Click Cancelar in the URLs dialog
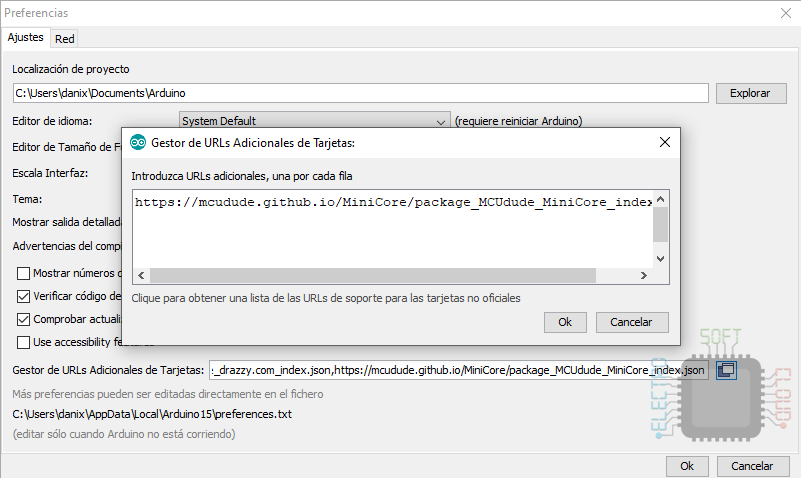 [632, 322]
